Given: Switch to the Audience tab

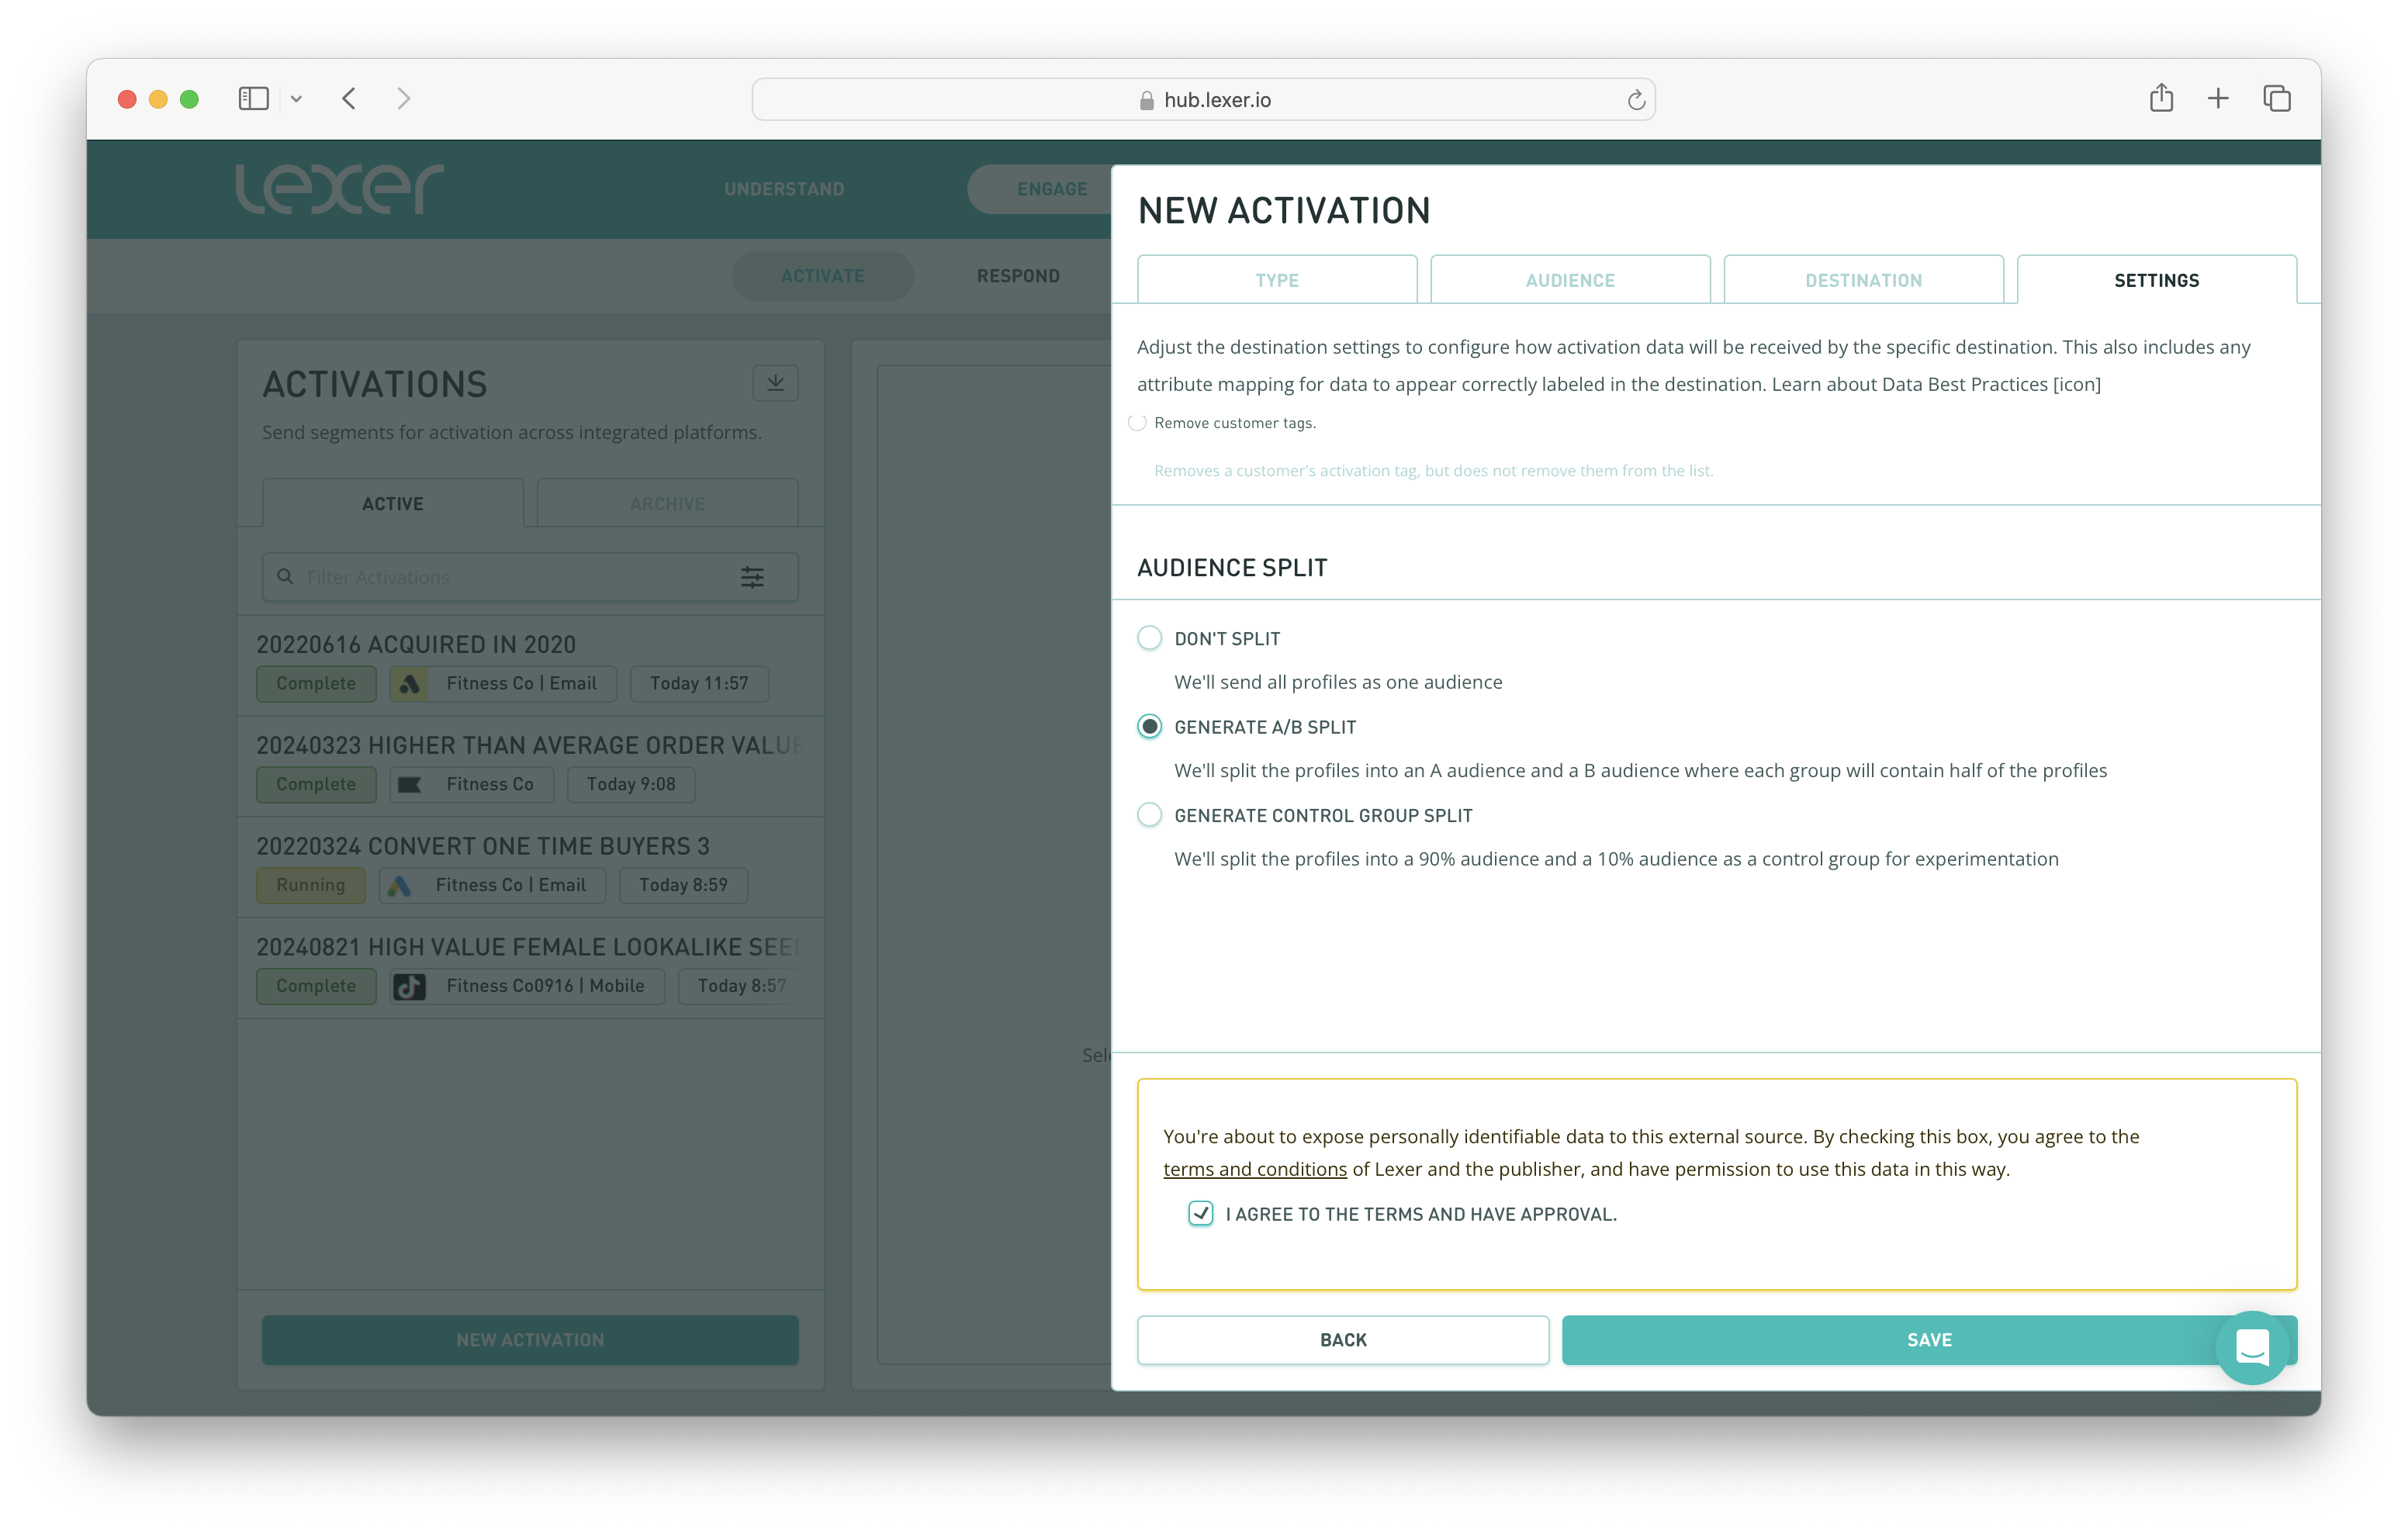Looking at the screenshot, I should (1570, 280).
